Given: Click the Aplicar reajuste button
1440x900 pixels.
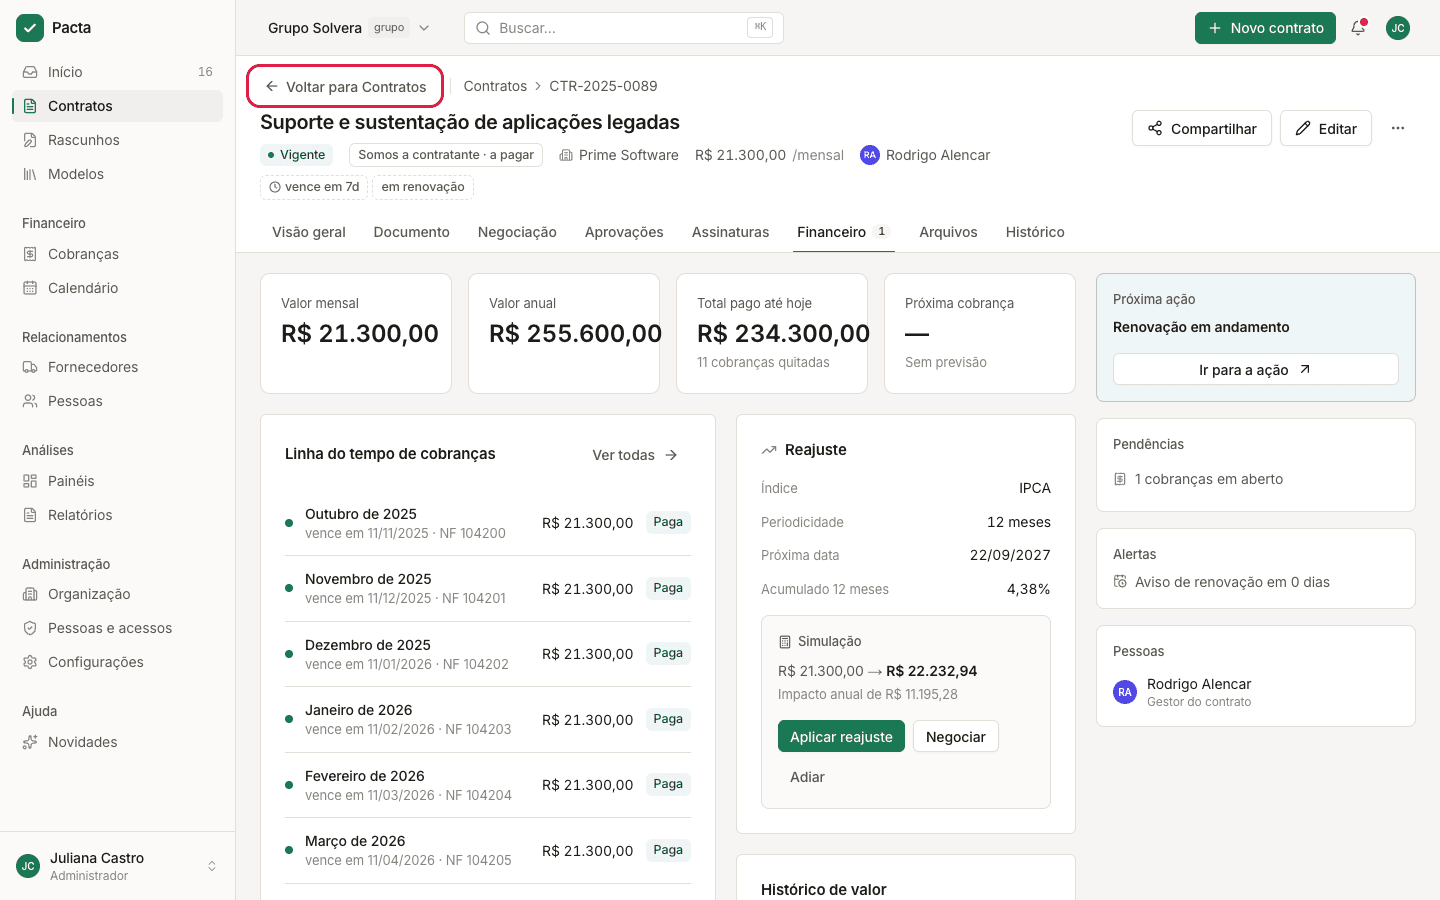Looking at the screenshot, I should 841,737.
